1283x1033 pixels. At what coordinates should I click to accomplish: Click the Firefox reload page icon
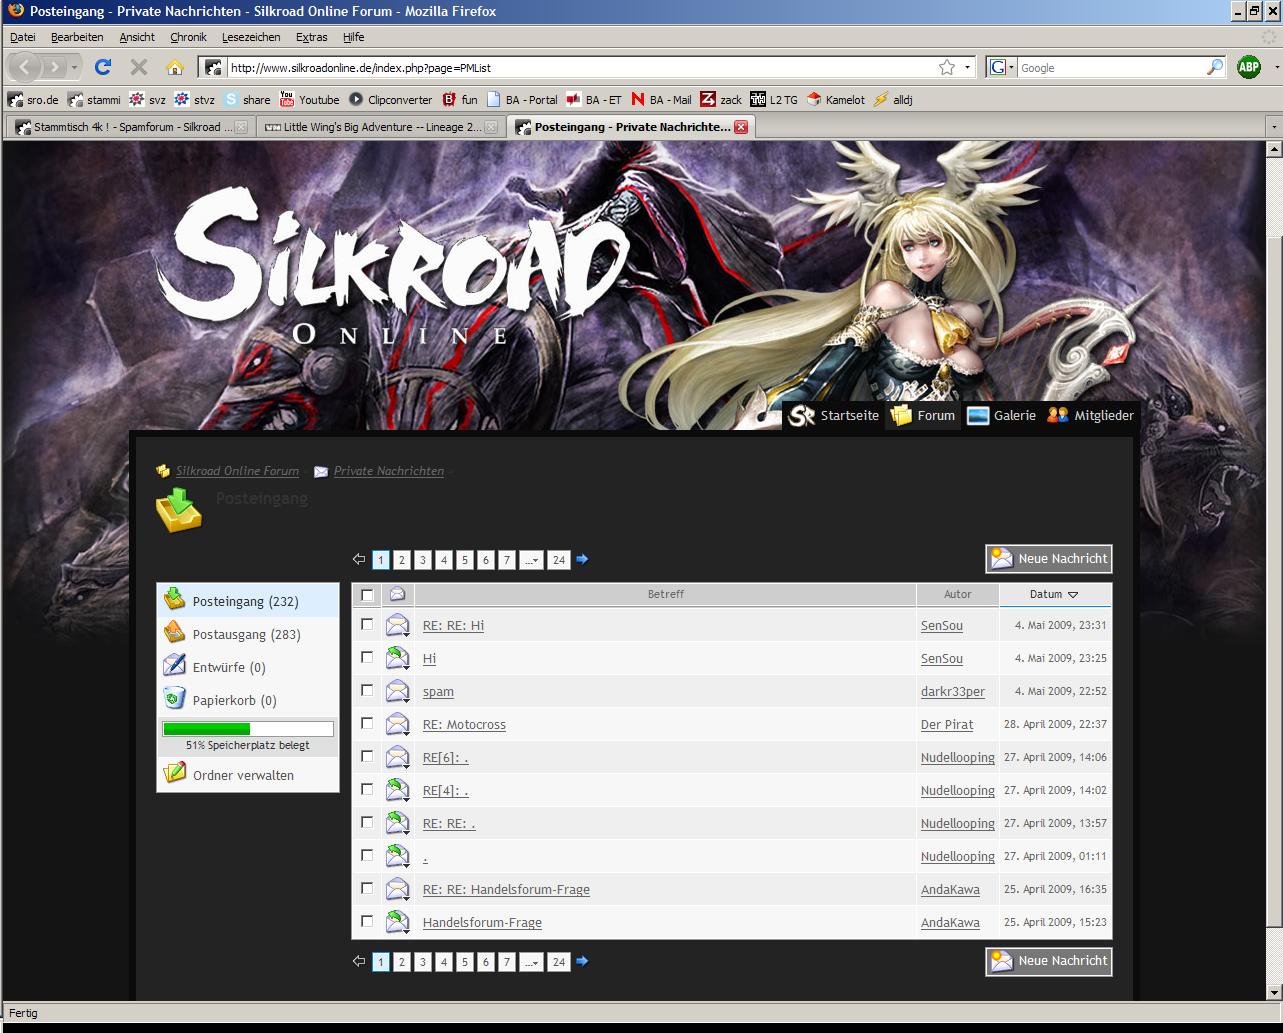click(102, 67)
